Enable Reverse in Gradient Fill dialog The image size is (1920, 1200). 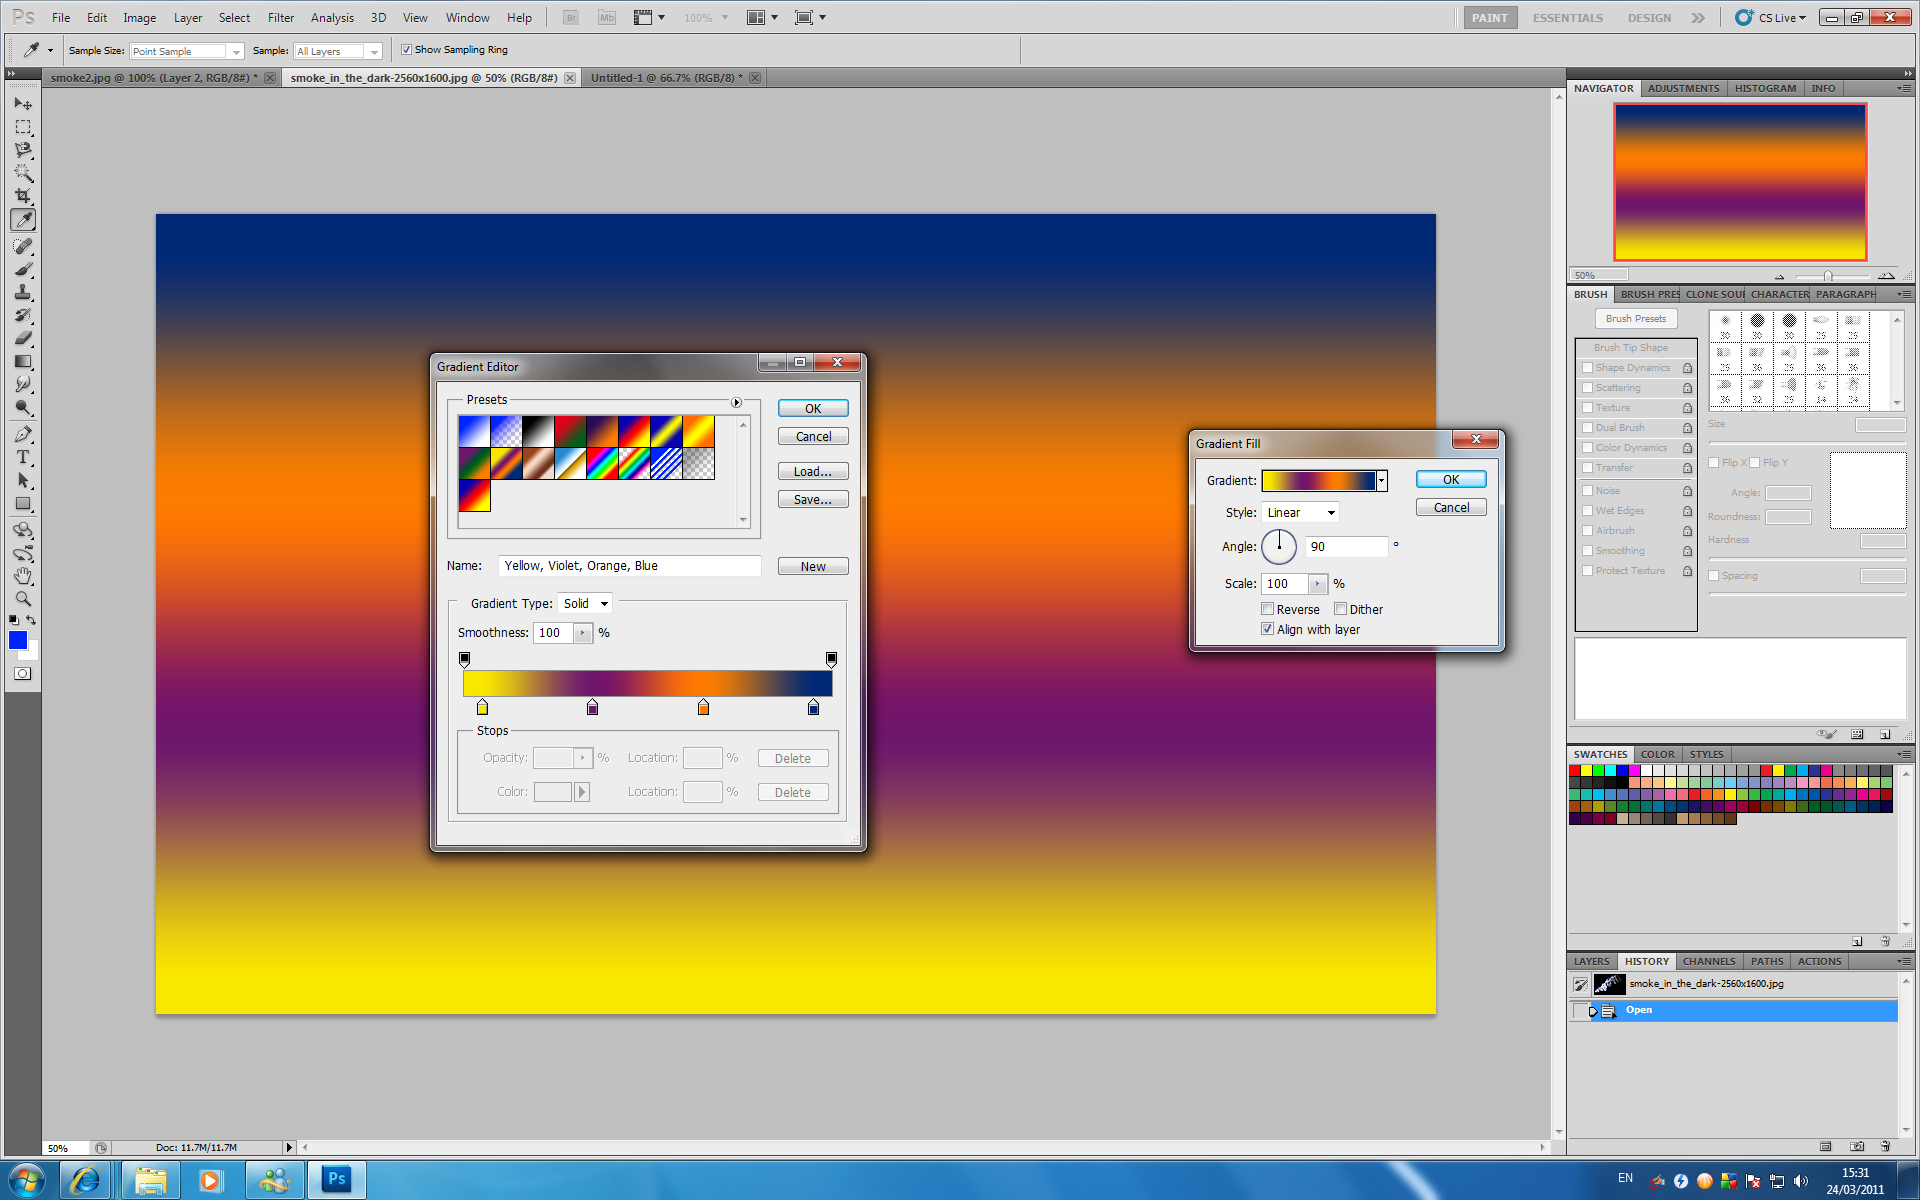click(x=1267, y=609)
